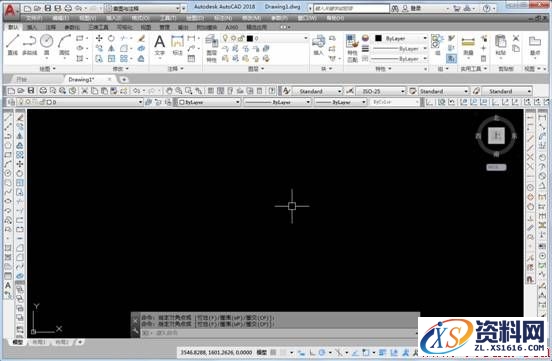The image size is (552, 361).
Task: Toggle polar tracking in status bar
Action: point(321,352)
